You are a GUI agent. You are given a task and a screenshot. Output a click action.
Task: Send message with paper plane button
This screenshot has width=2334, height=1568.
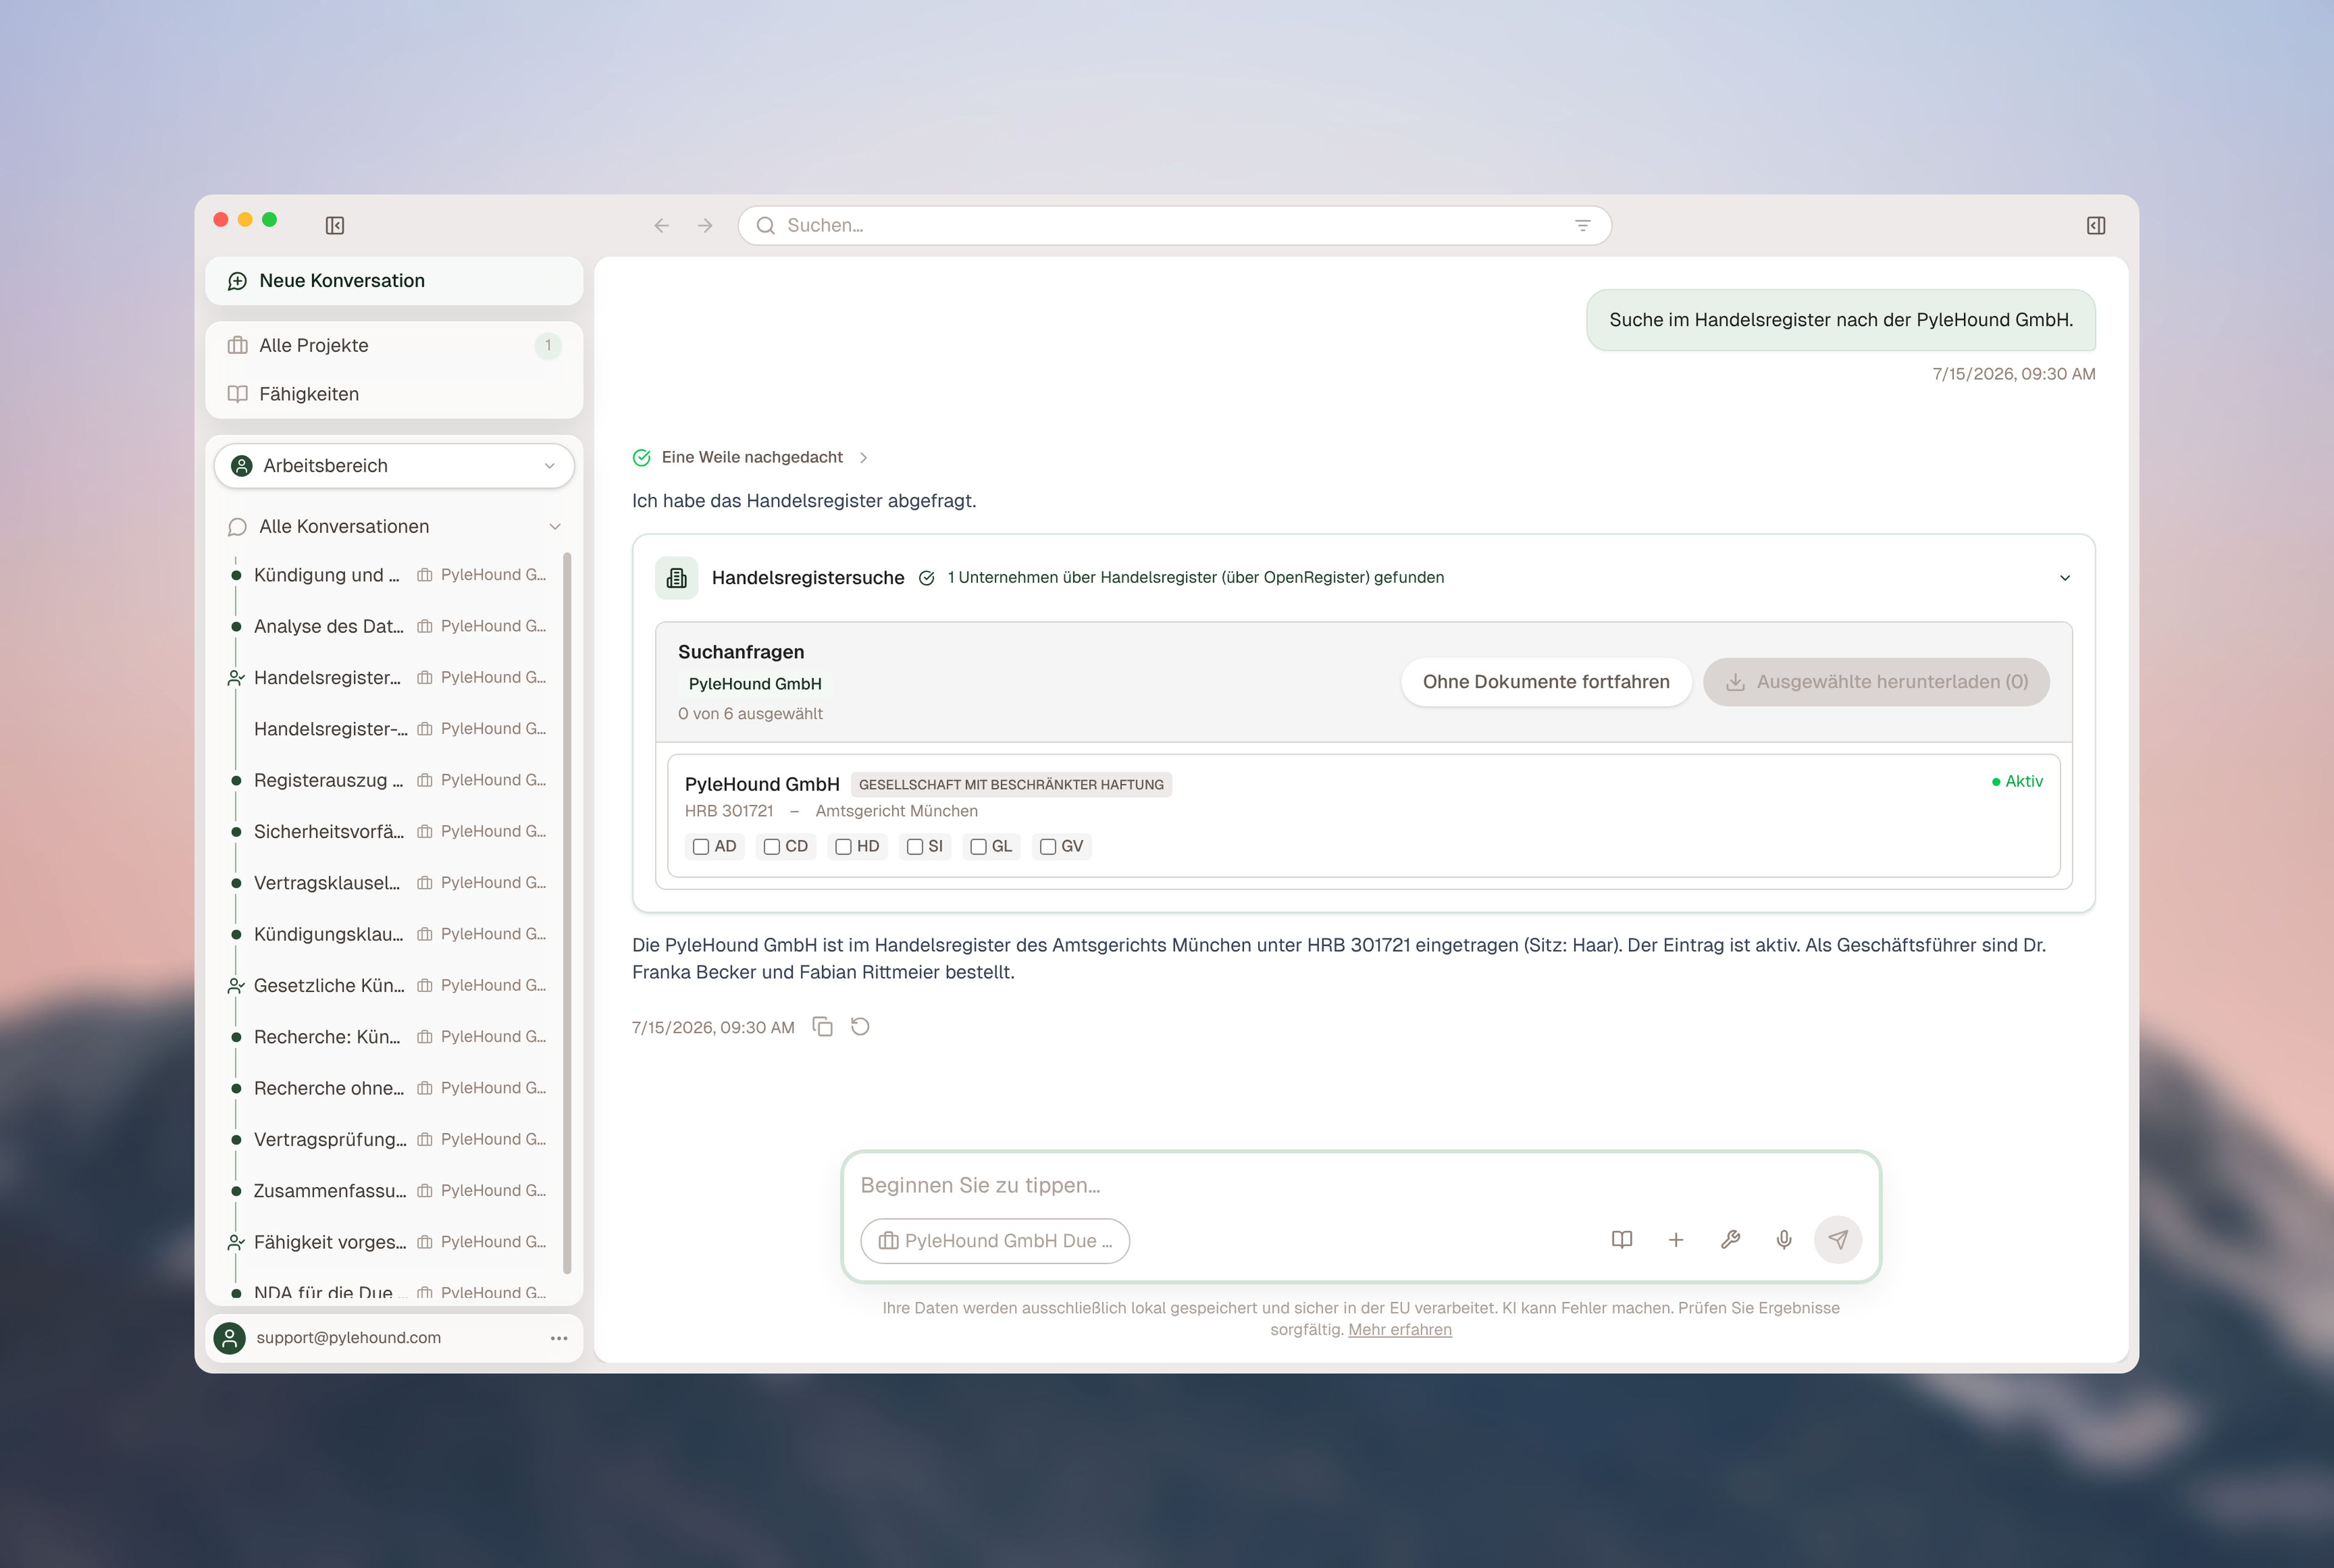1838,1240
